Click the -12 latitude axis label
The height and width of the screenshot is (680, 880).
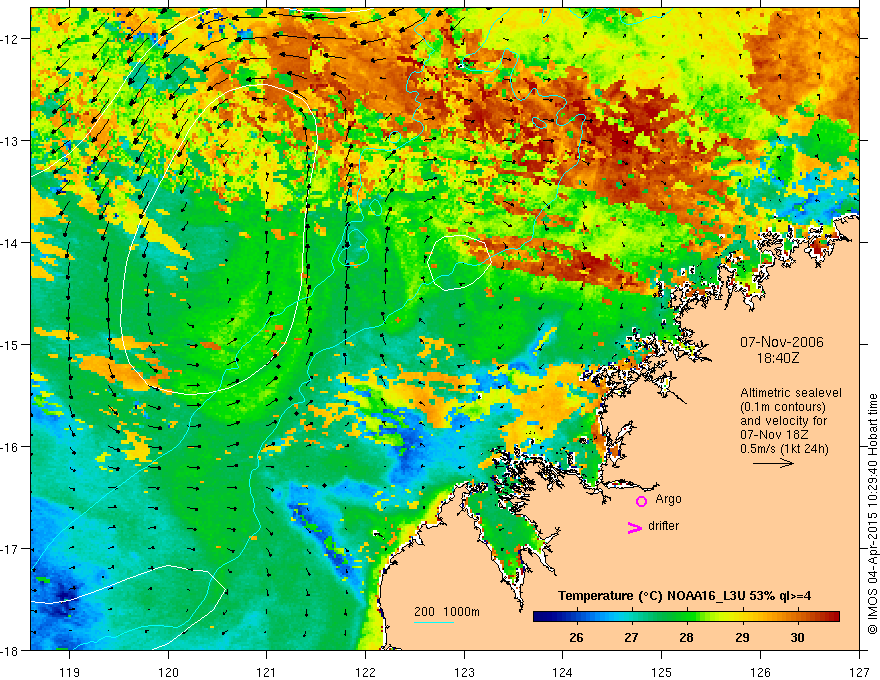coord(11,39)
